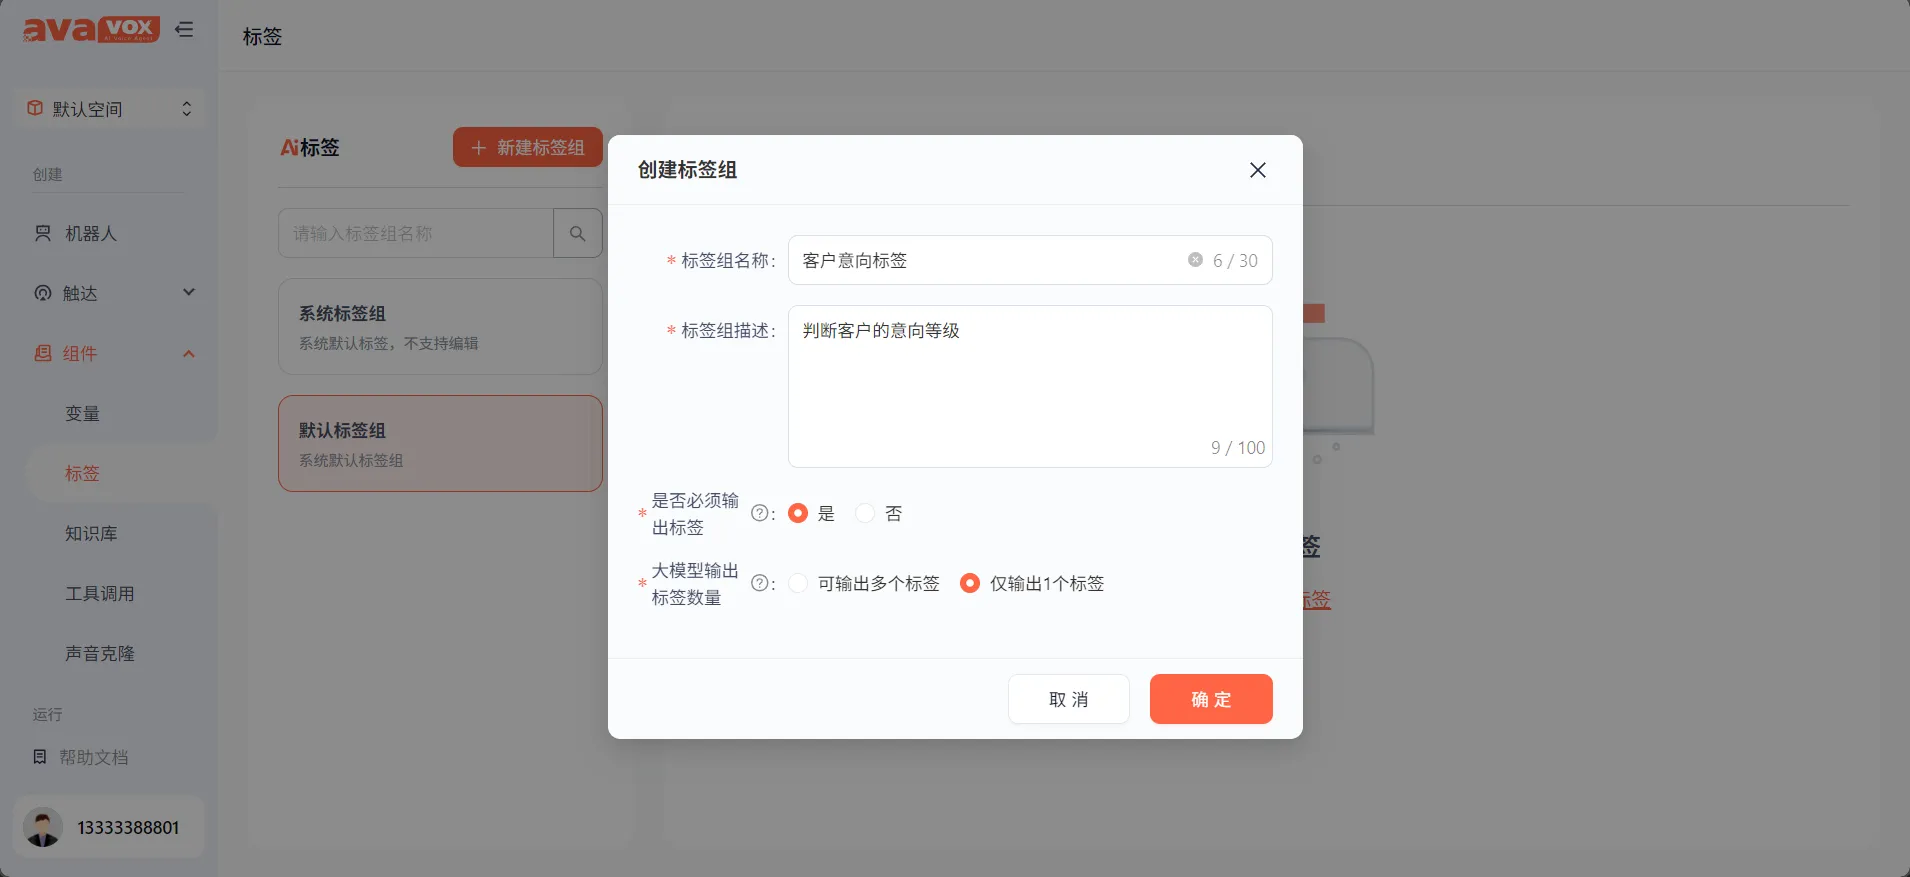Screen dimensions: 1910x877
Task: Open the 知识库 menu item
Action: 91,533
